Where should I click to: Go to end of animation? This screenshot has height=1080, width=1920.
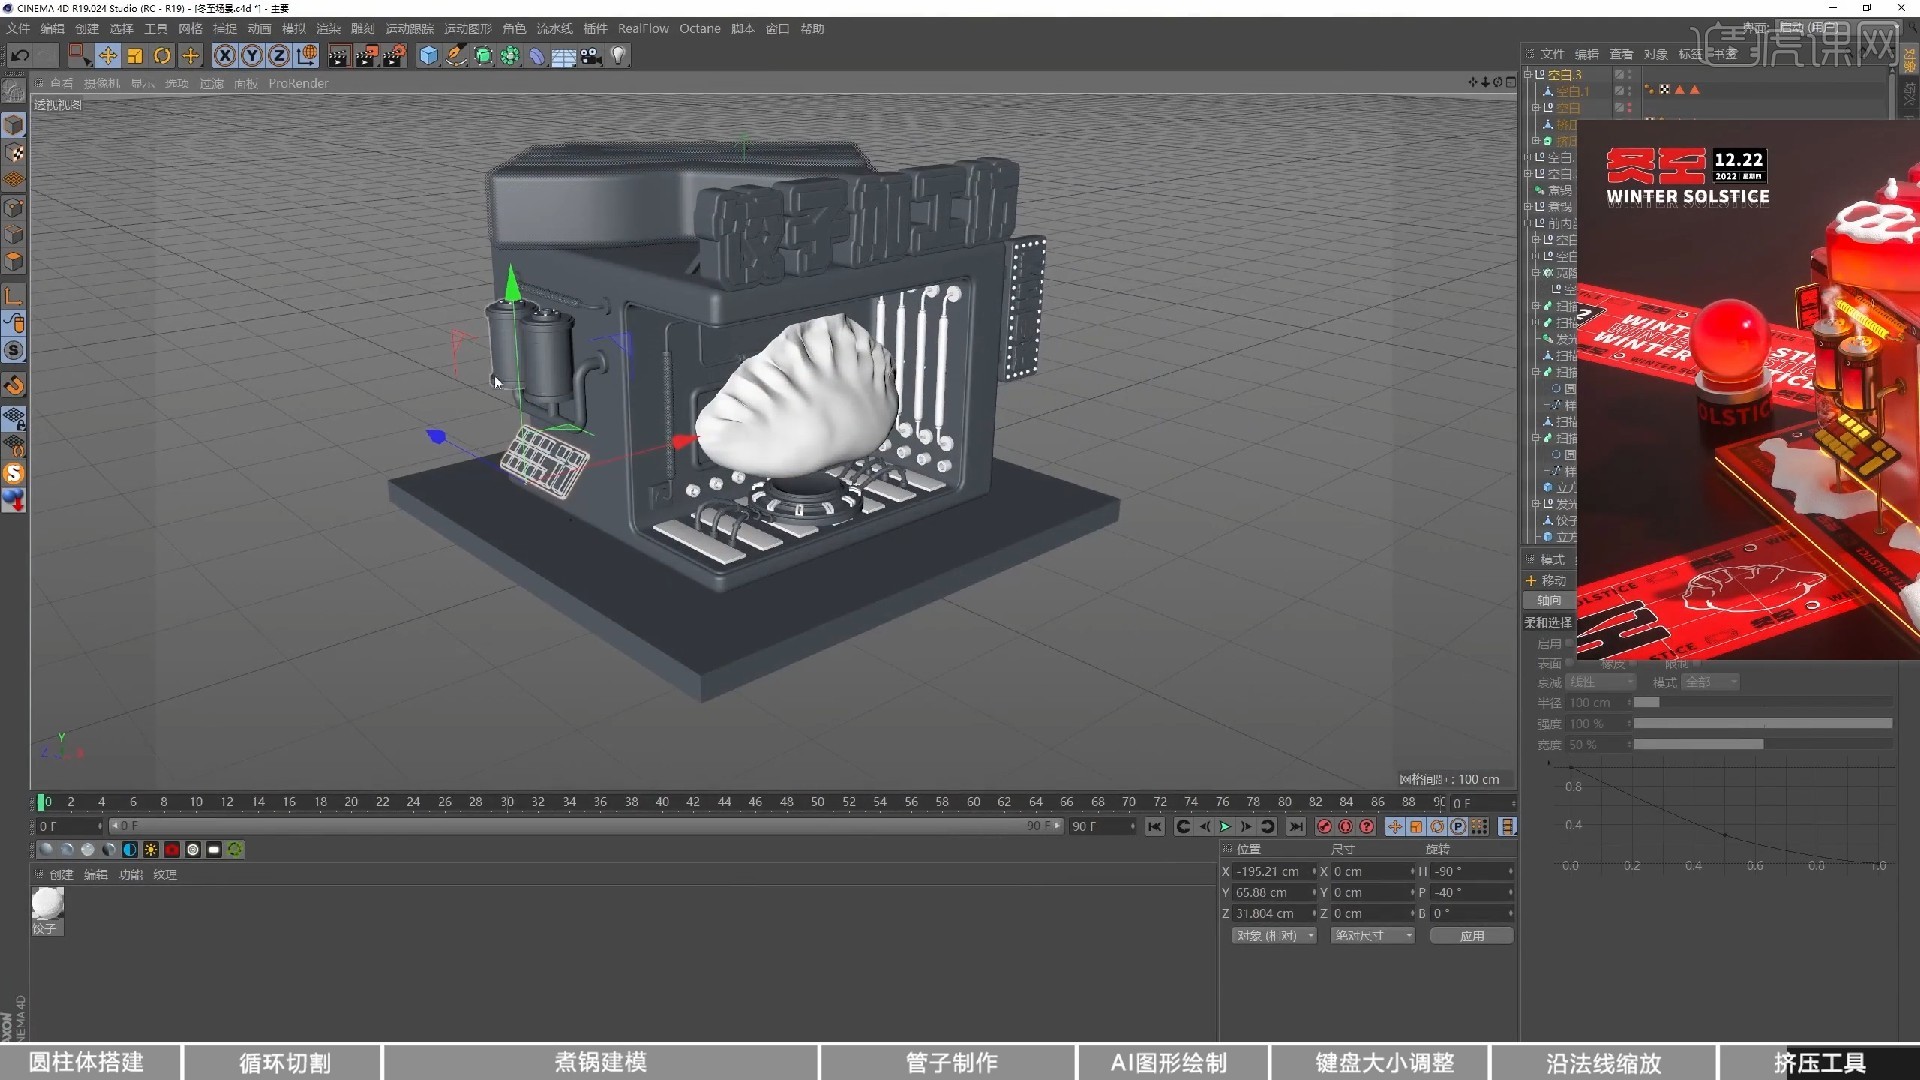tap(1296, 827)
